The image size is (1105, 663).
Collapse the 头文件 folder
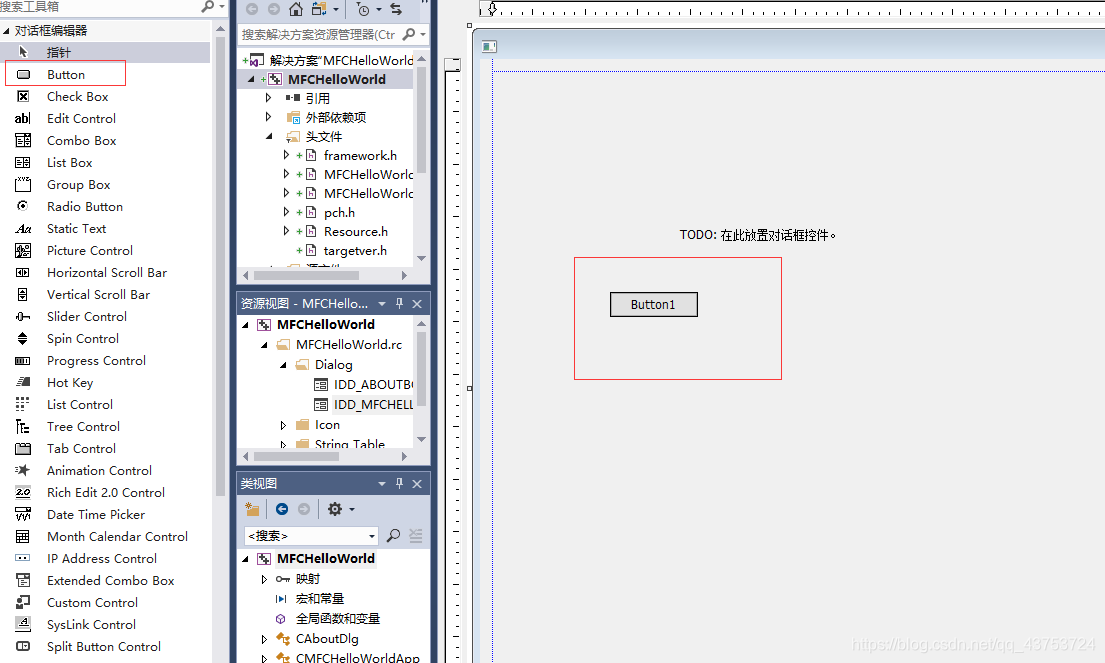click(x=268, y=137)
